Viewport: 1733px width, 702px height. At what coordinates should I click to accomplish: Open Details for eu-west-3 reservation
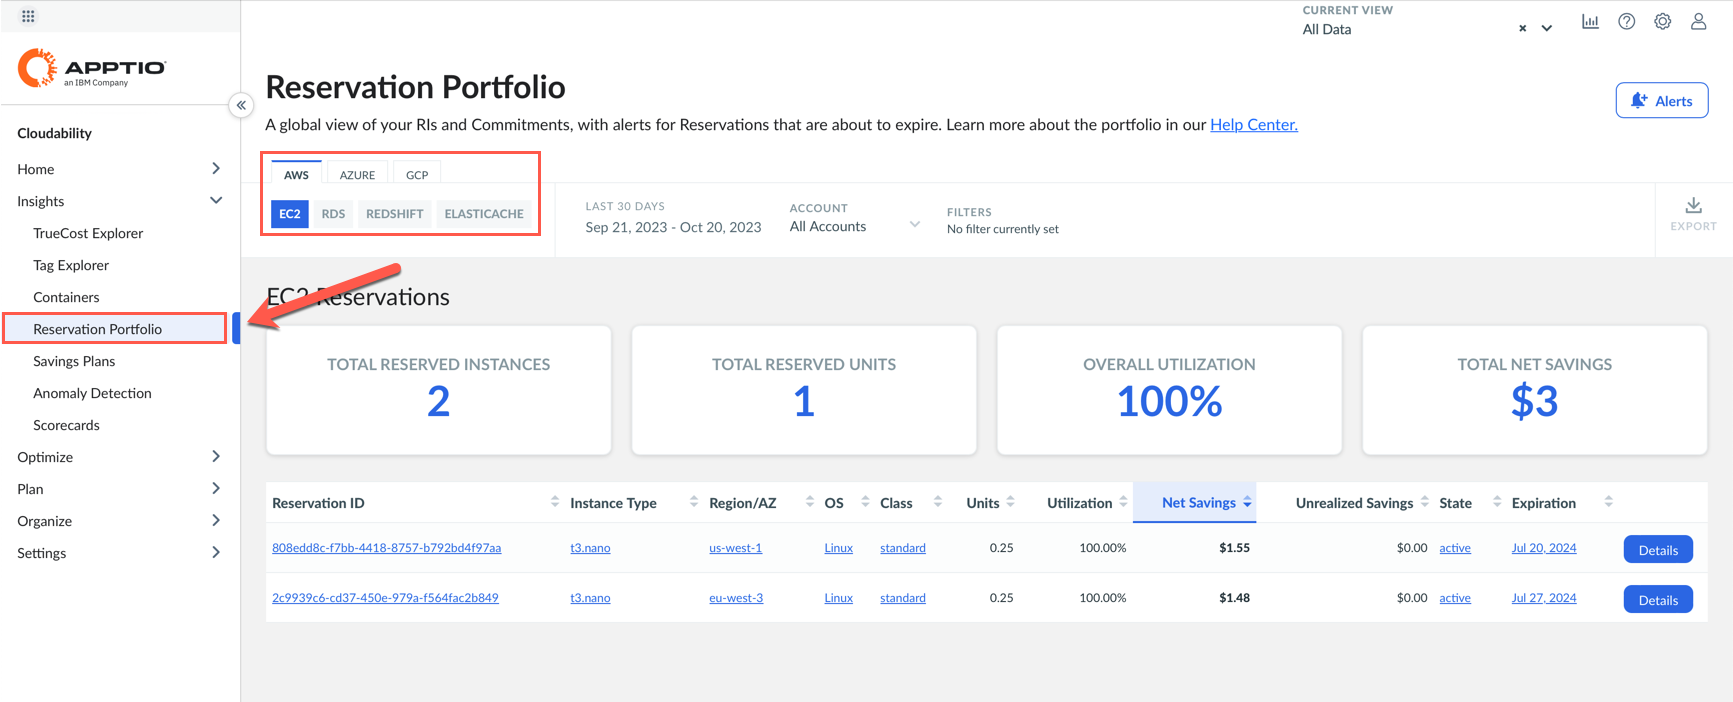pos(1658,599)
